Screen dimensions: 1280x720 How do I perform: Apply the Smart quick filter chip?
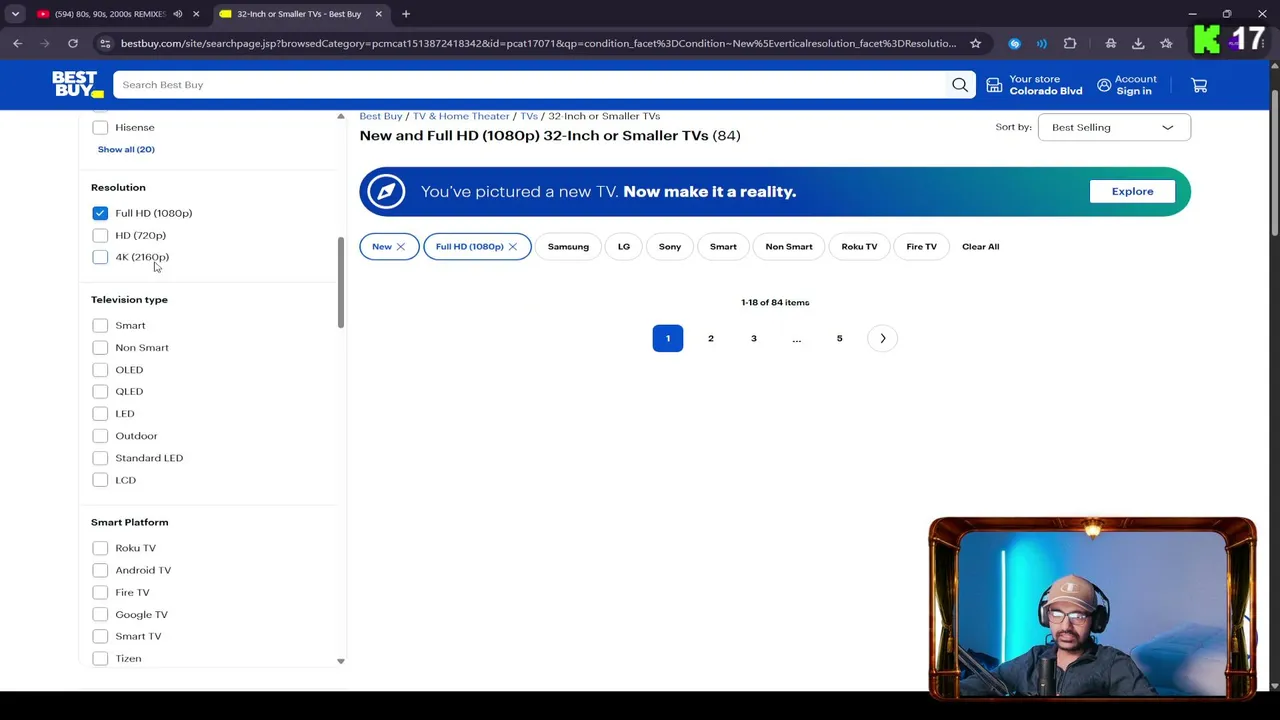[x=723, y=247]
